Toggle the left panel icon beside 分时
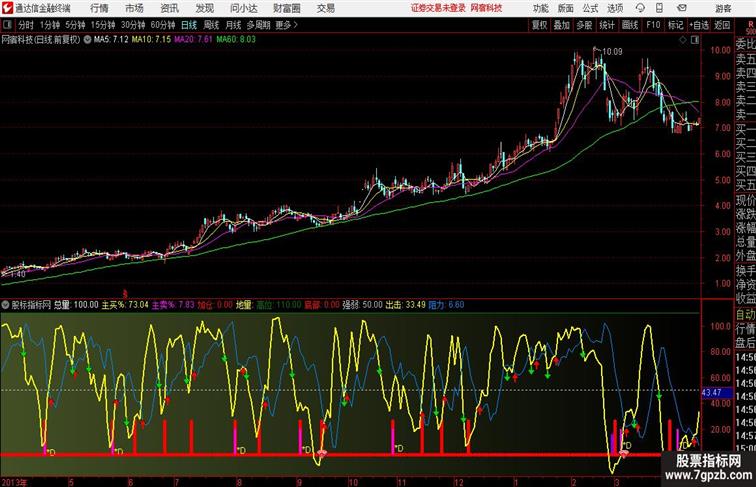 tap(7, 25)
